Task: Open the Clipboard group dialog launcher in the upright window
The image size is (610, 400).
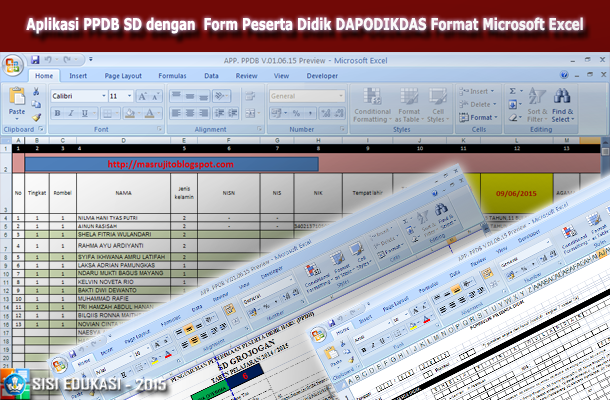Action: pyautogui.click(x=41, y=129)
